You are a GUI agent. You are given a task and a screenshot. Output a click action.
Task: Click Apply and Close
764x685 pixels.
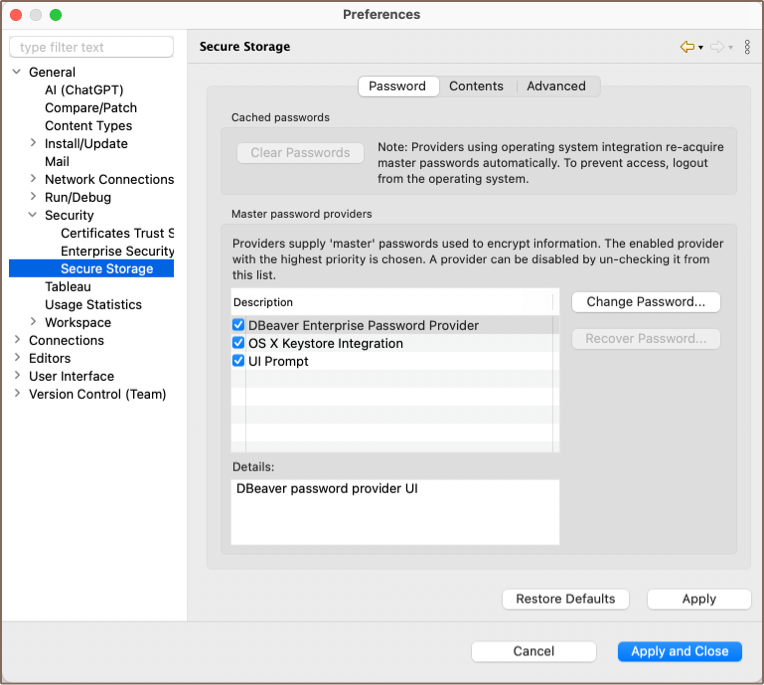680,651
